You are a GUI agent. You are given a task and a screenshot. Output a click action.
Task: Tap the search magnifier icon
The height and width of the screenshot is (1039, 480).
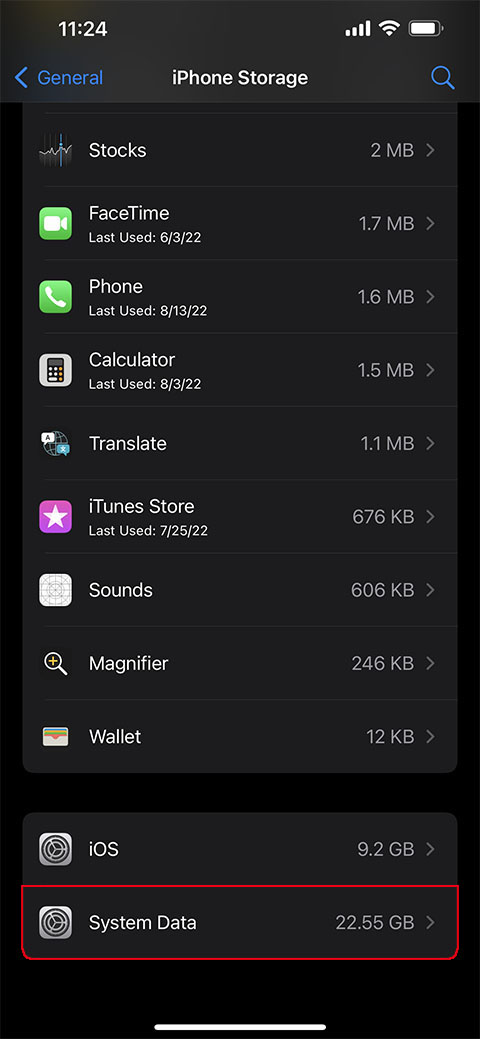[443, 78]
